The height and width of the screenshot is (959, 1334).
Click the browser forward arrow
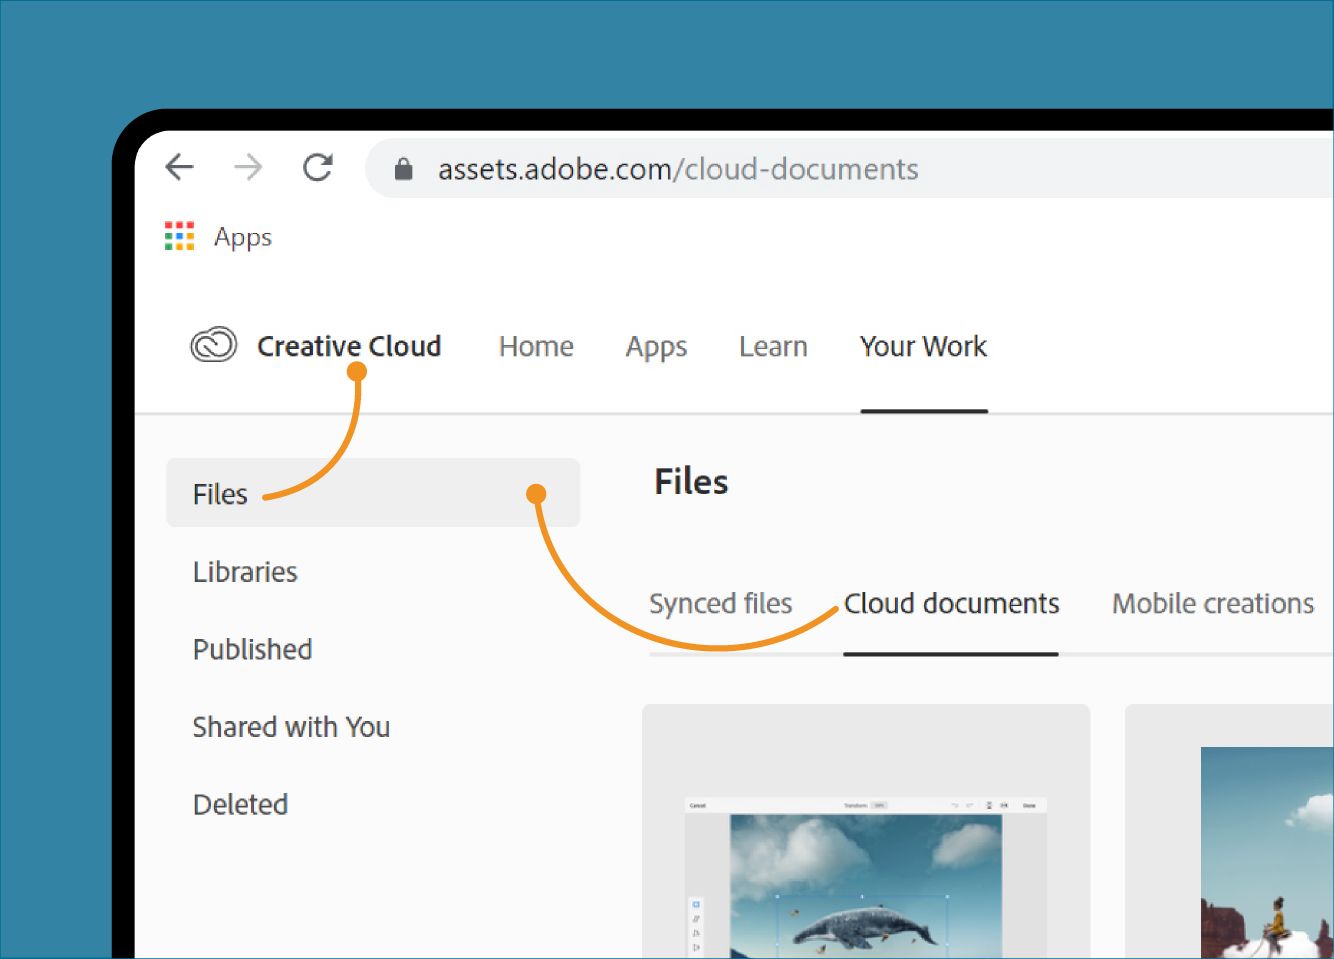[x=248, y=167]
